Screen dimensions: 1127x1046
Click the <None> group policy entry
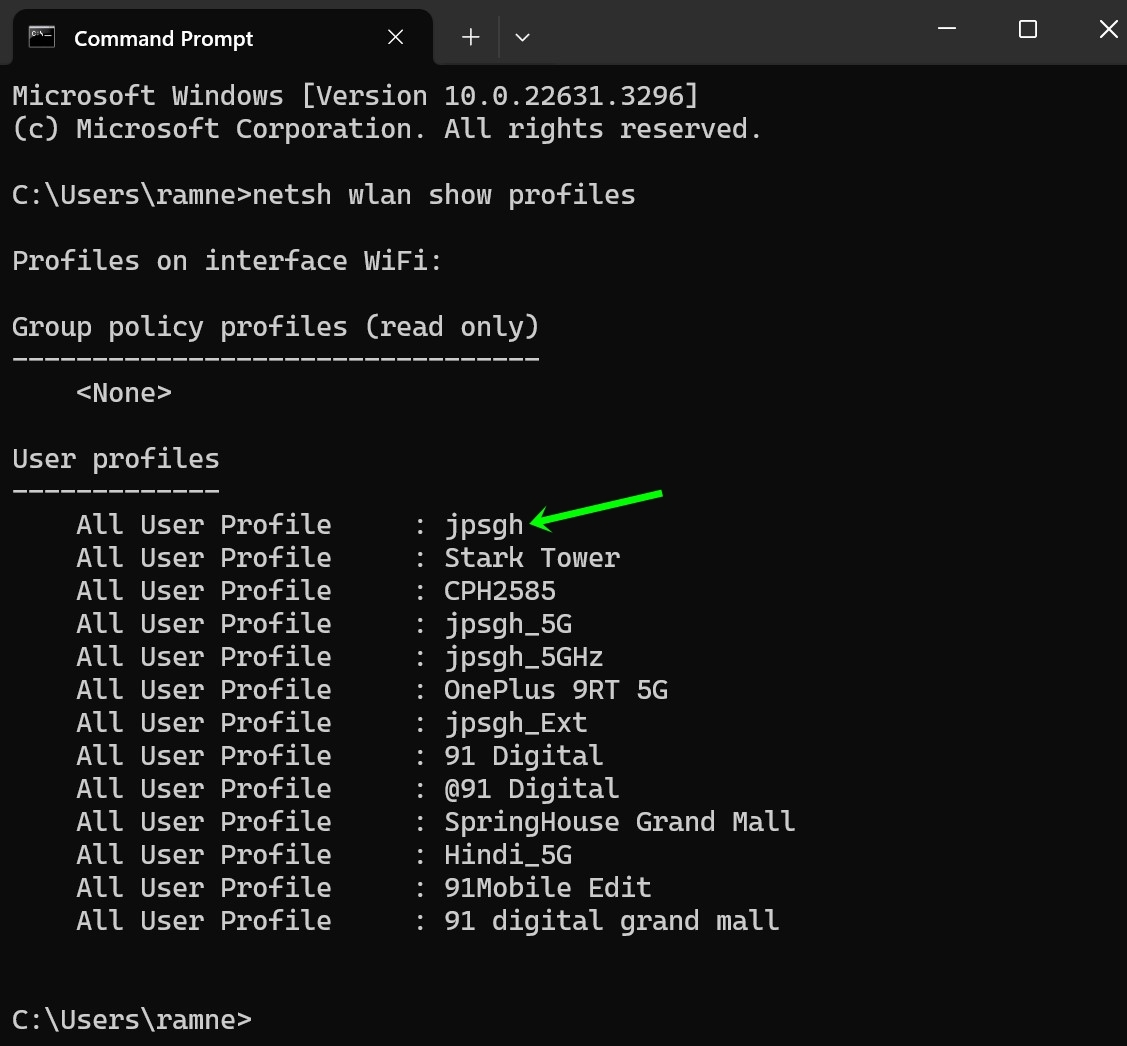pyautogui.click(x=124, y=392)
